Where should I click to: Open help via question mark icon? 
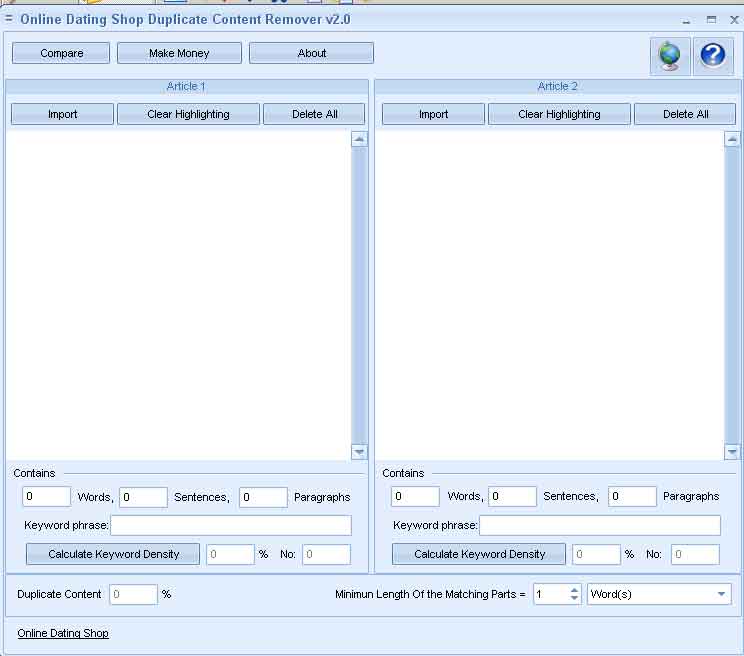(x=713, y=56)
